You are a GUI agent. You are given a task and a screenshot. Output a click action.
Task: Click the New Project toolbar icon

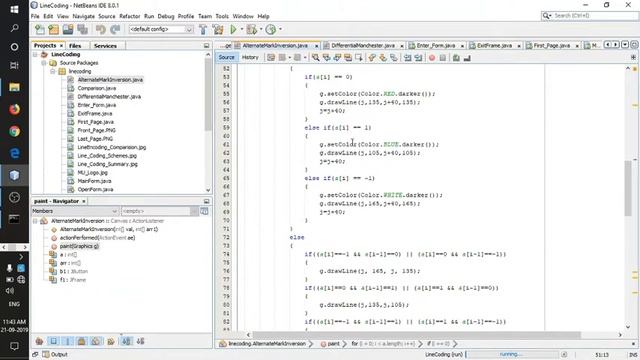[53, 29]
